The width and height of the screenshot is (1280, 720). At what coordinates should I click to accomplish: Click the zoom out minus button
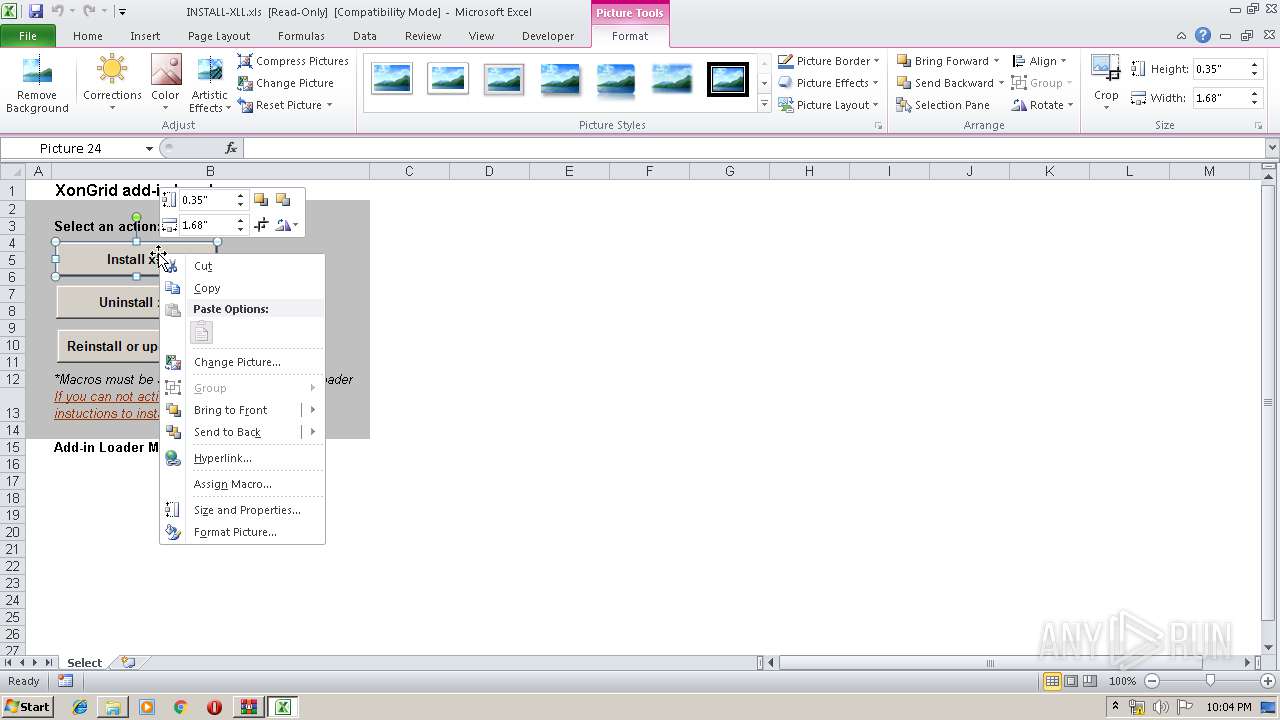[1152, 681]
